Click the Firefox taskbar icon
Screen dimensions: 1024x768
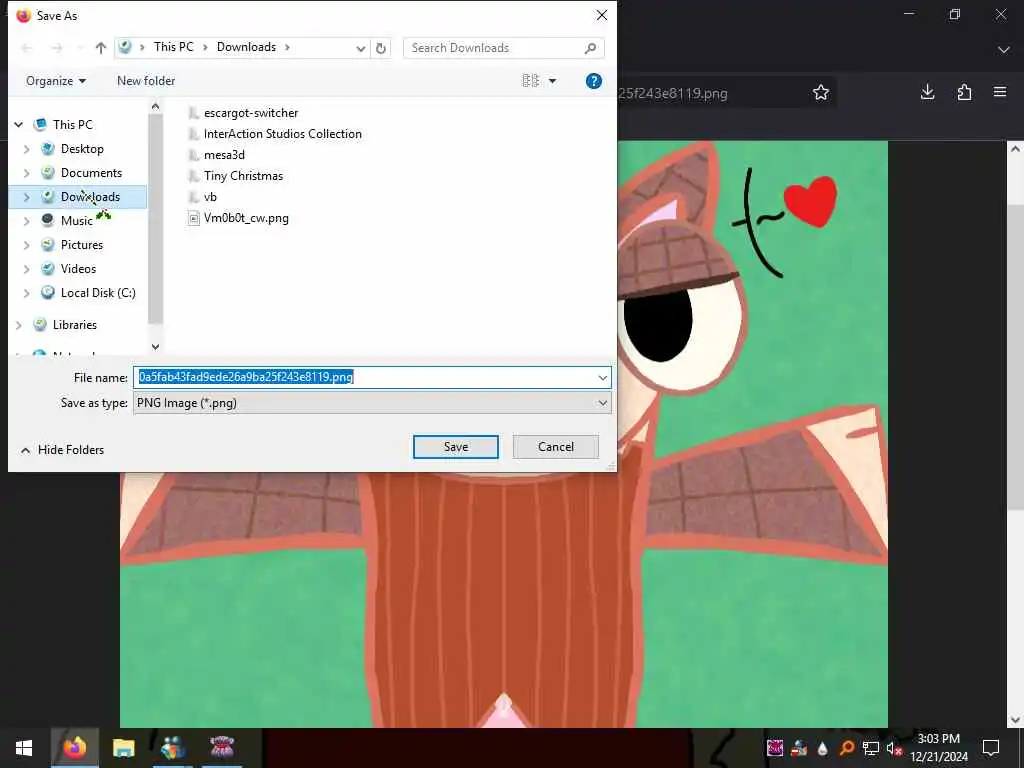(x=74, y=748)
